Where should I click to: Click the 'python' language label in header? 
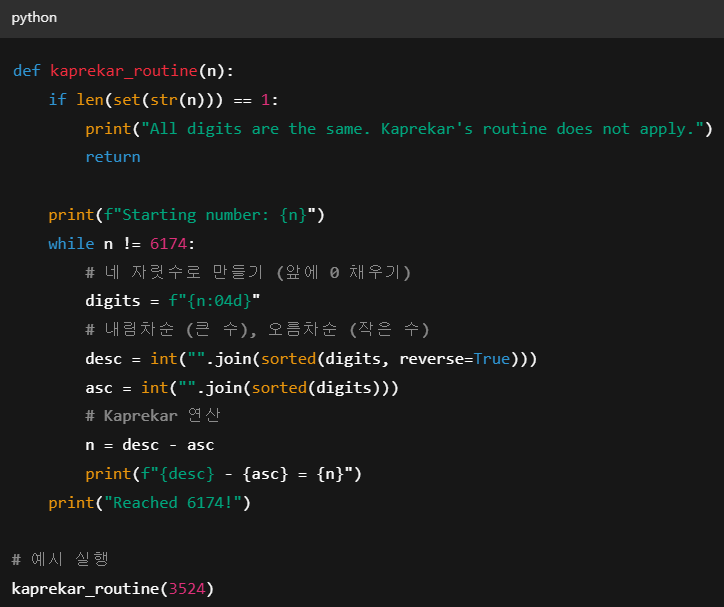[34, 18]
